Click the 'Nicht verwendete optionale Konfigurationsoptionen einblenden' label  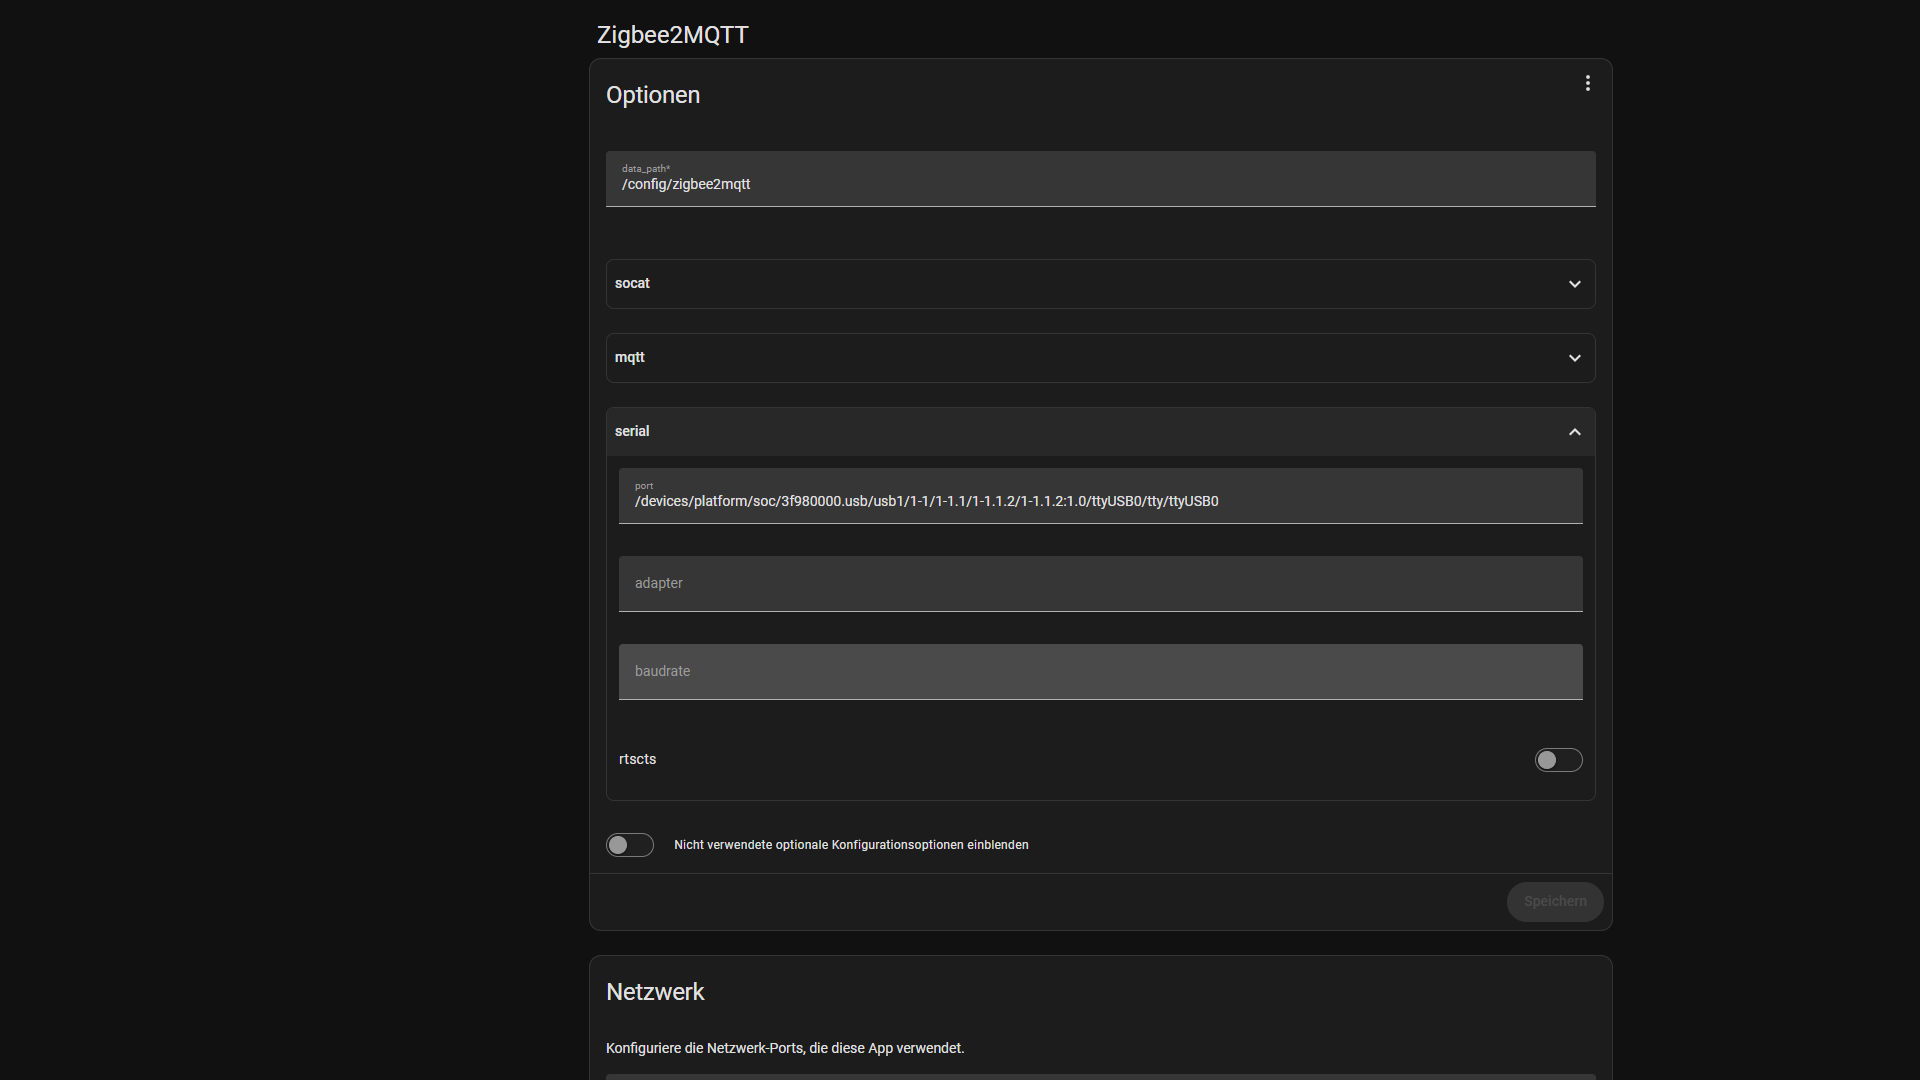tap(851, 845)
